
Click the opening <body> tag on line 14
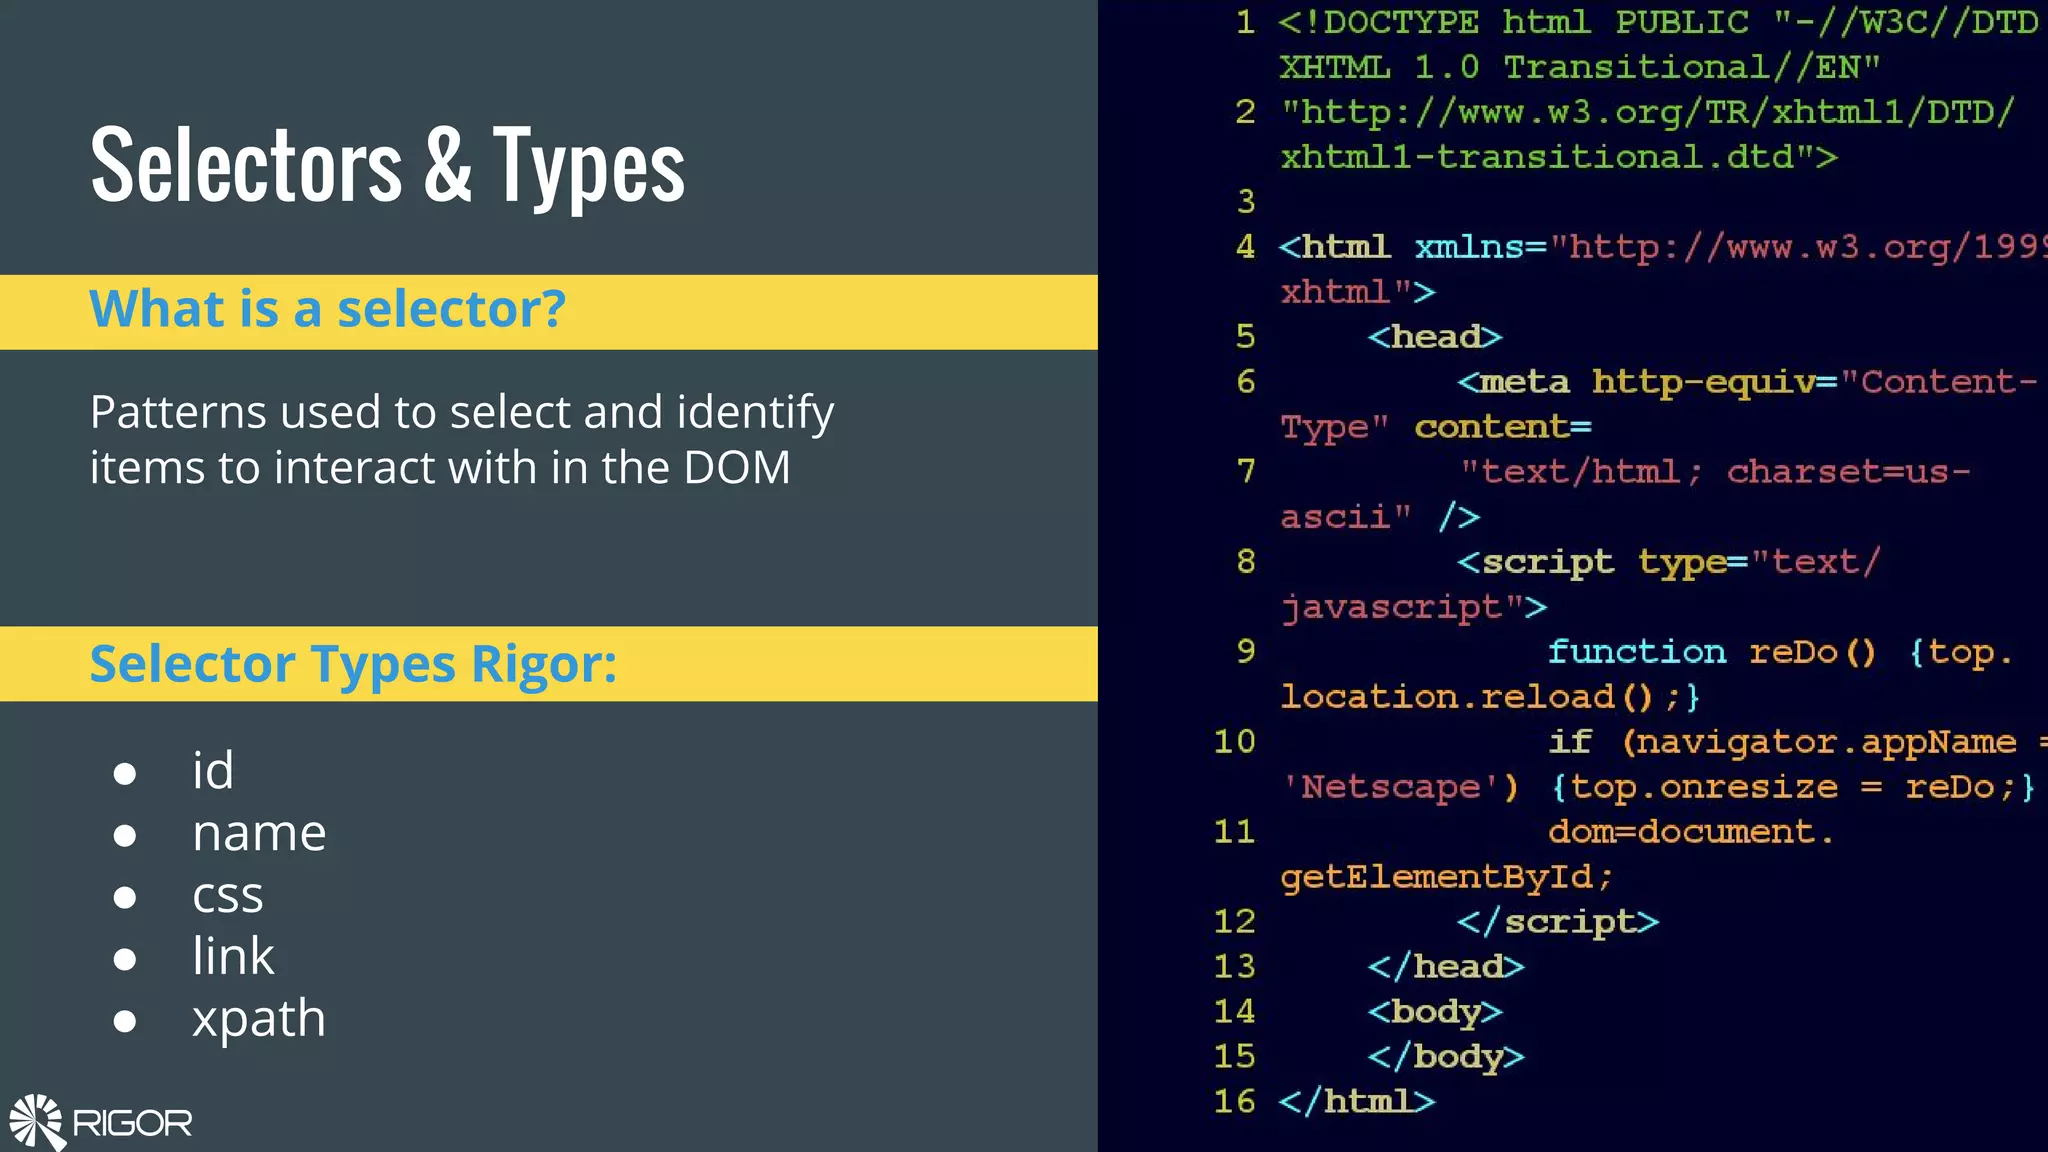1435,1012
